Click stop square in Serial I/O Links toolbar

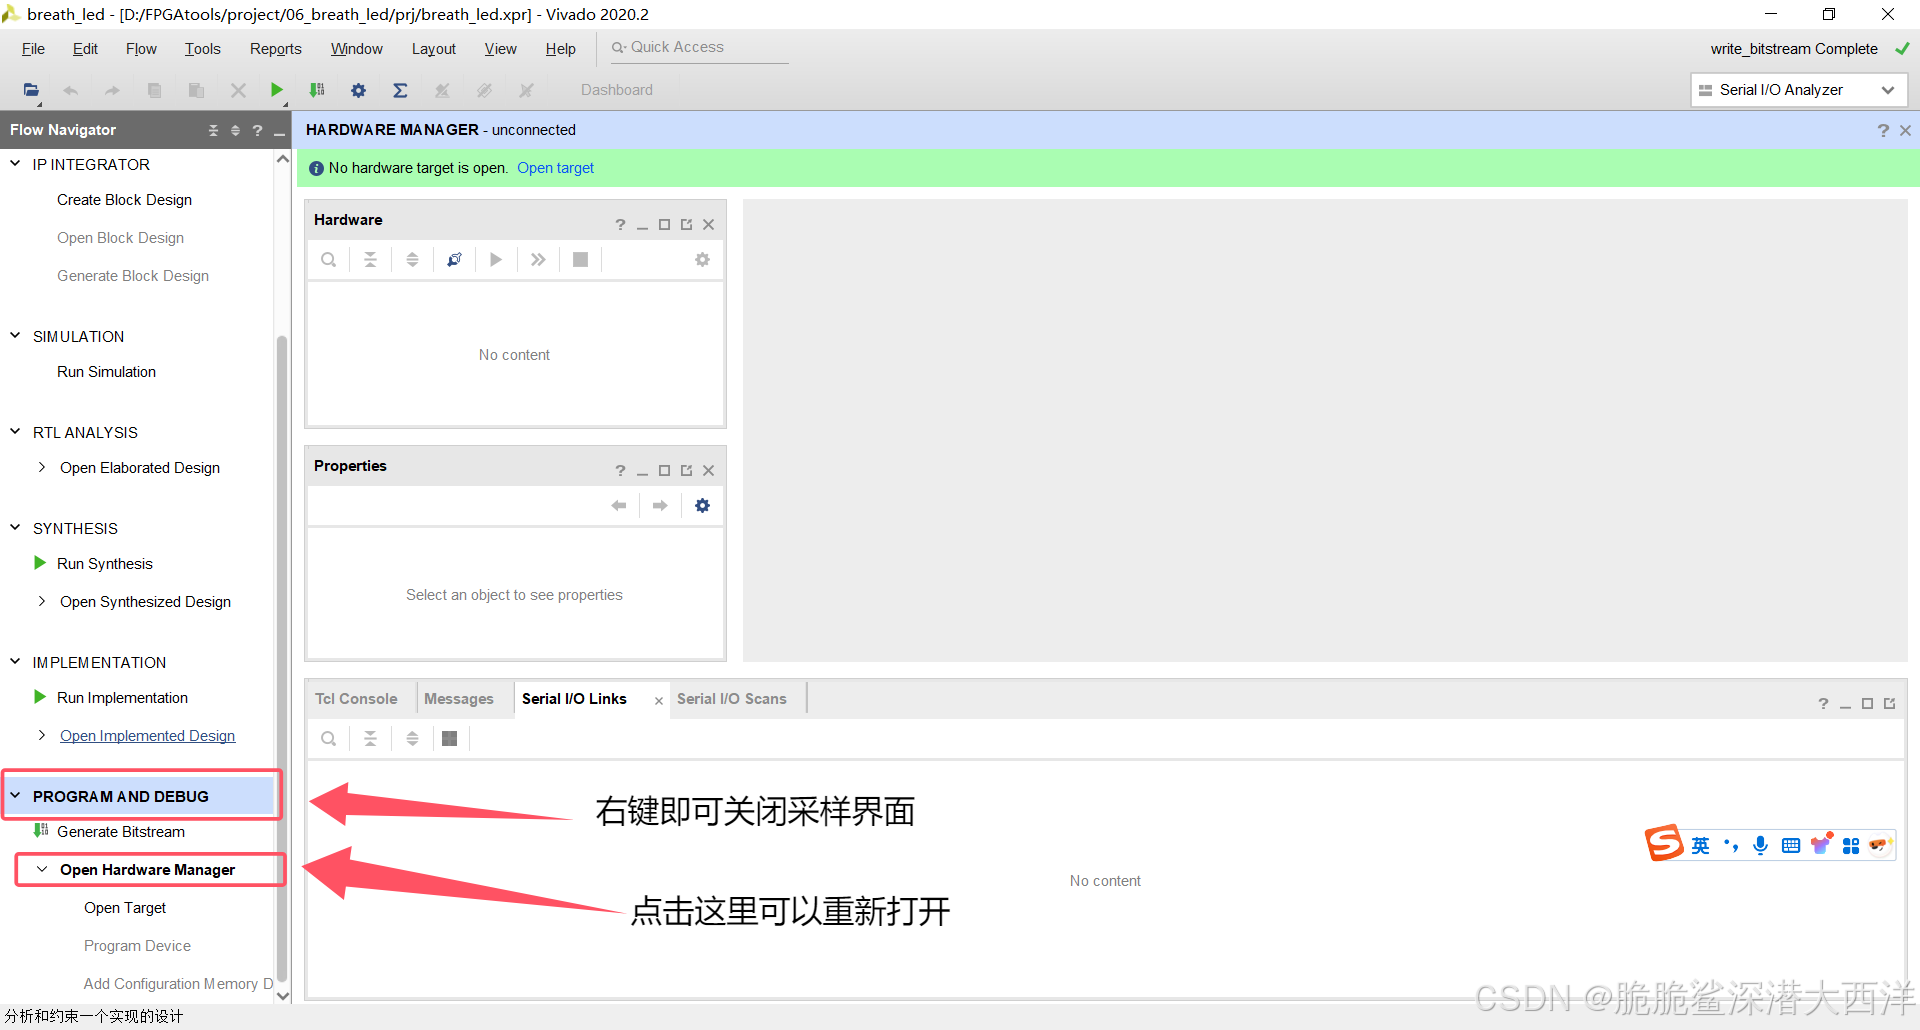pyautogui.click(x=450, y=739)
